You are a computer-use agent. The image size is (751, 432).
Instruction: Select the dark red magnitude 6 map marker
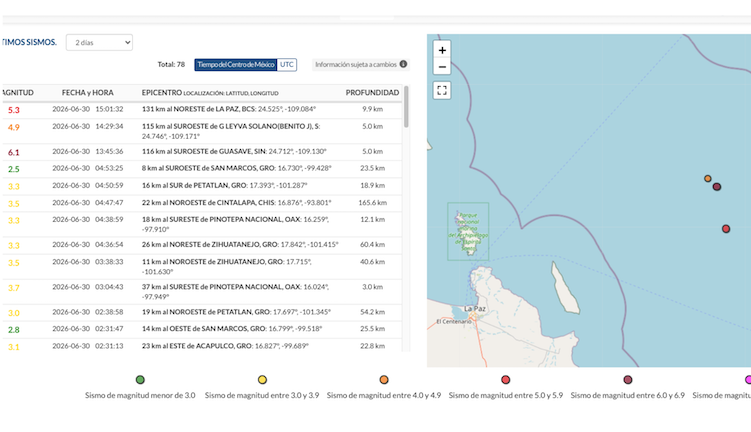pos(717,187)
